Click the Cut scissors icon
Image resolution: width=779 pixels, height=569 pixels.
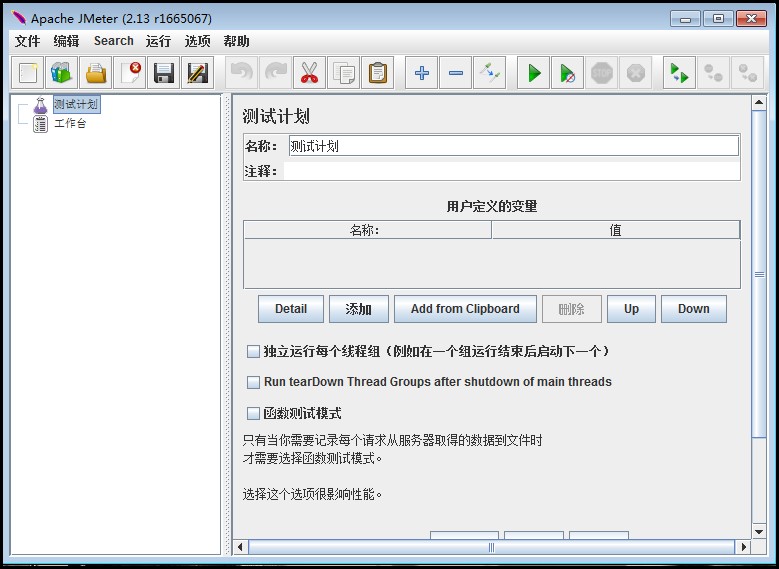coord(309,73)
